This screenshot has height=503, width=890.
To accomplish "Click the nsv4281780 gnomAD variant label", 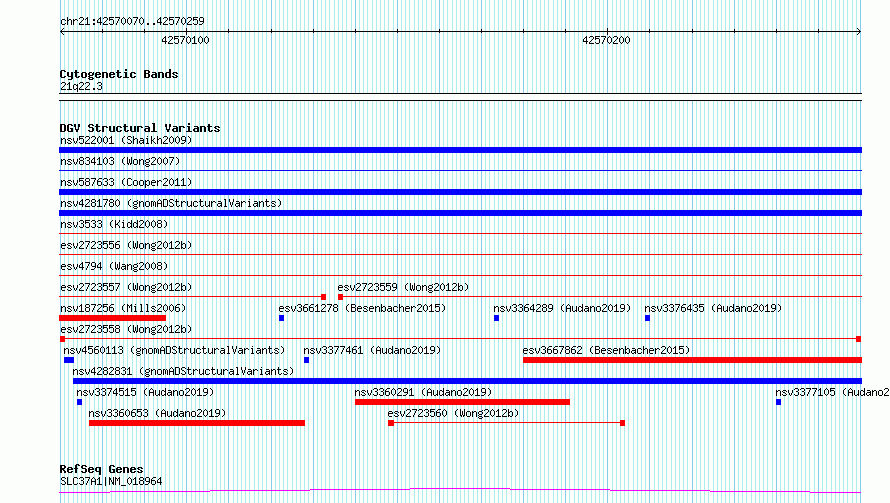I will [x=171, y=203].
